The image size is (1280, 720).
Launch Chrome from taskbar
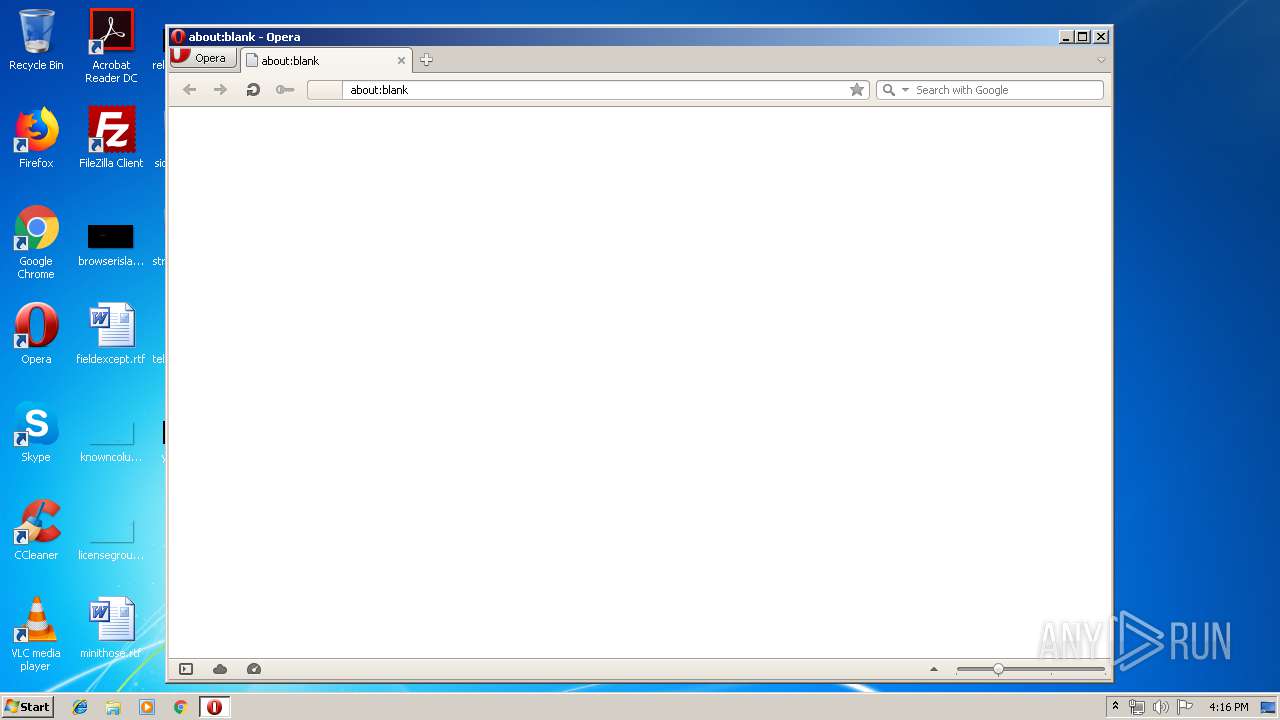click(180, 707)
